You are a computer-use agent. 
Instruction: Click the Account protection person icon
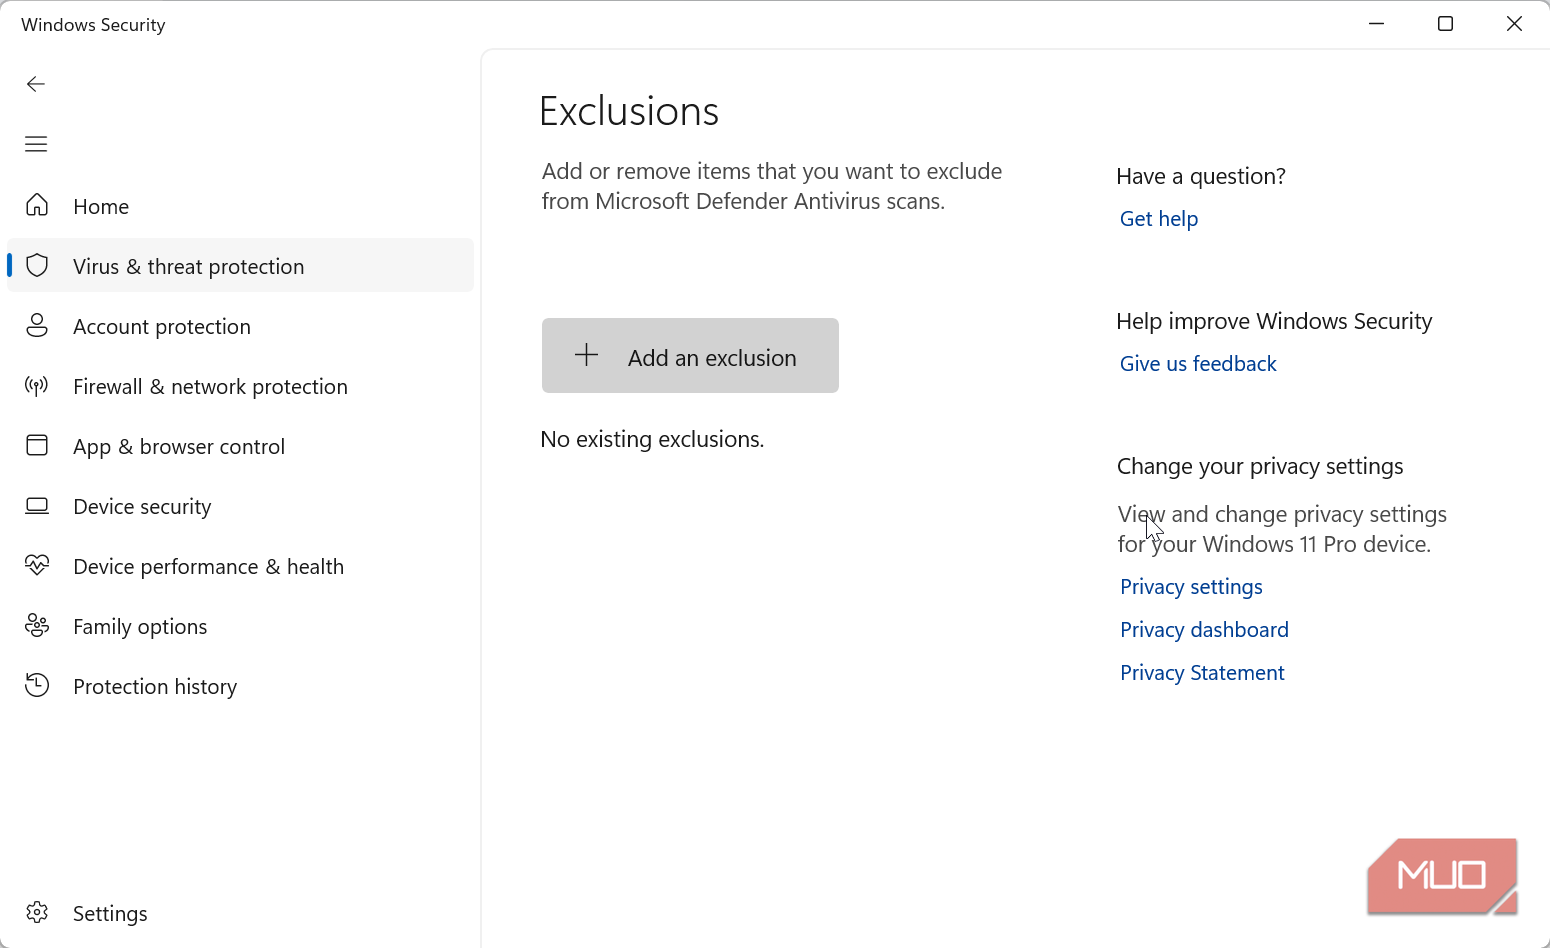tap(37, 325)
